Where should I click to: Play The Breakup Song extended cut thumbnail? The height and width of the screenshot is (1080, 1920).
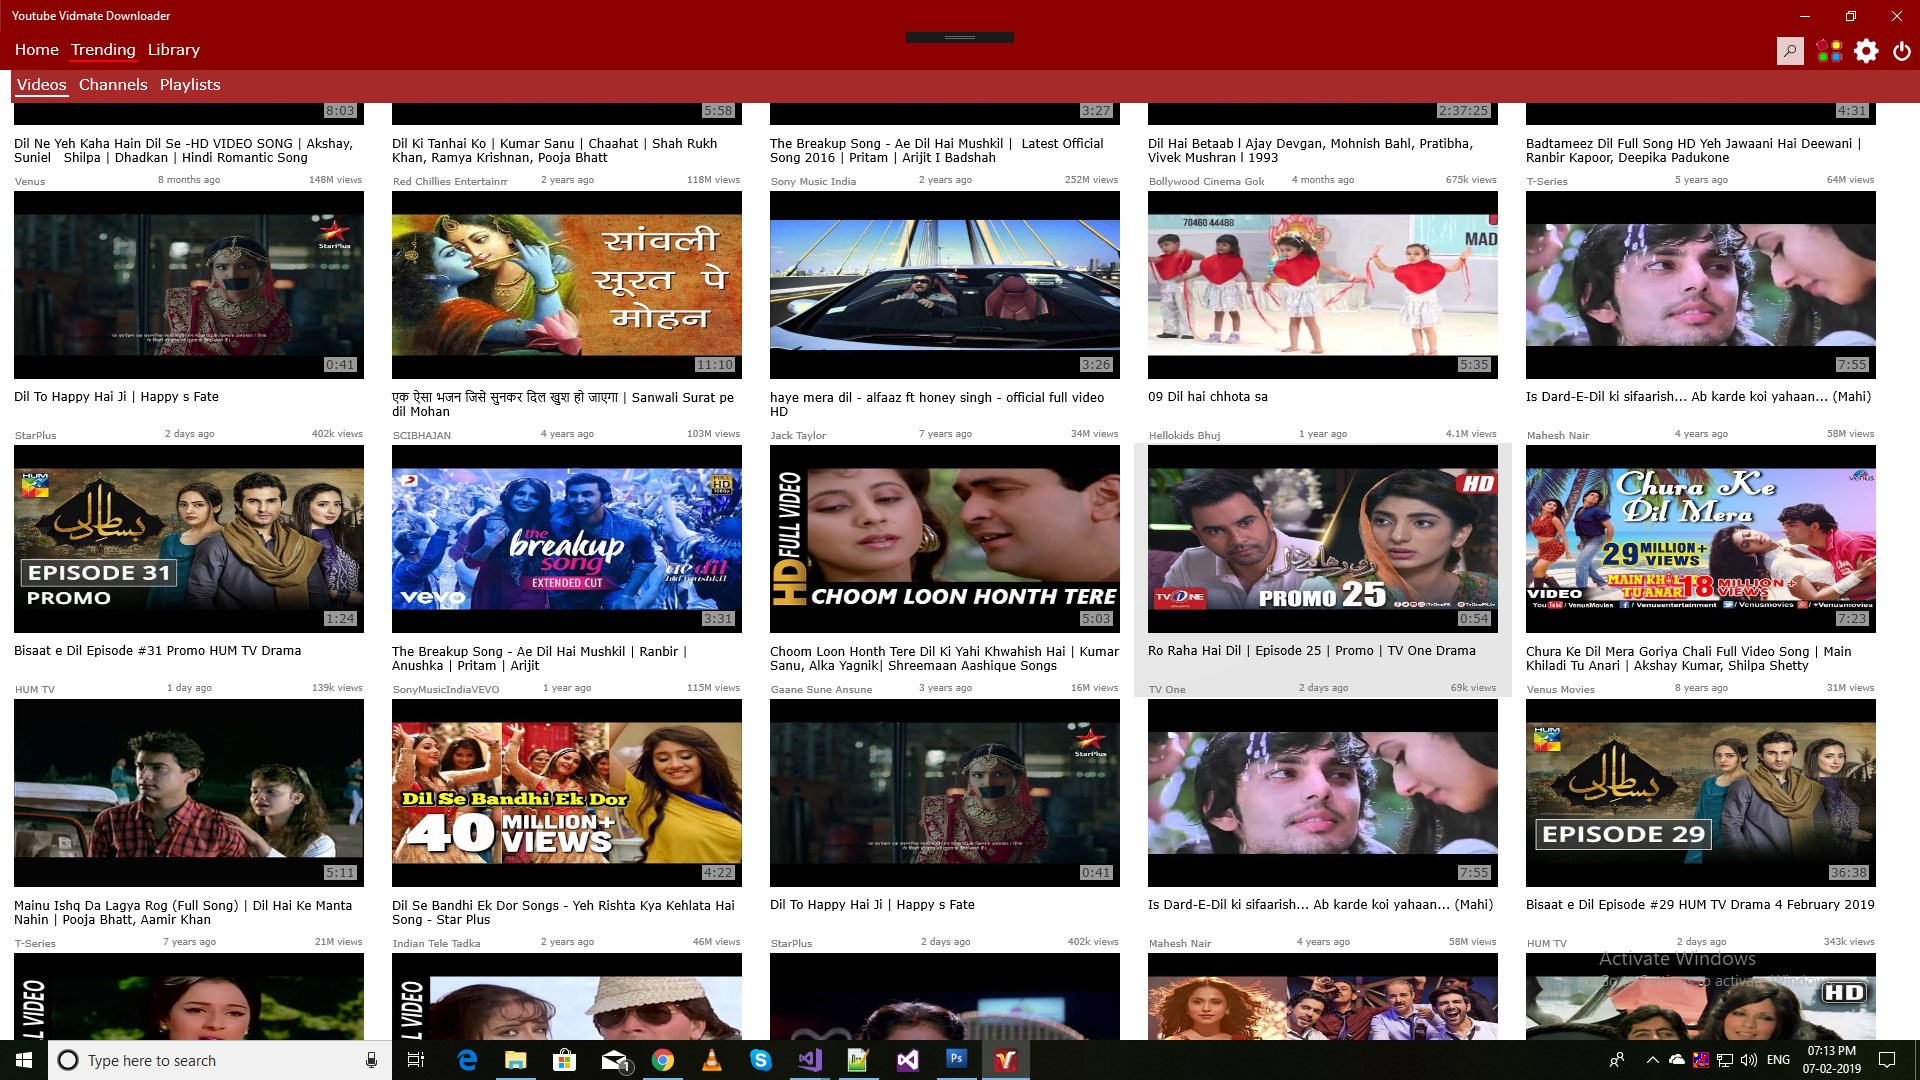tap(566, 540)
